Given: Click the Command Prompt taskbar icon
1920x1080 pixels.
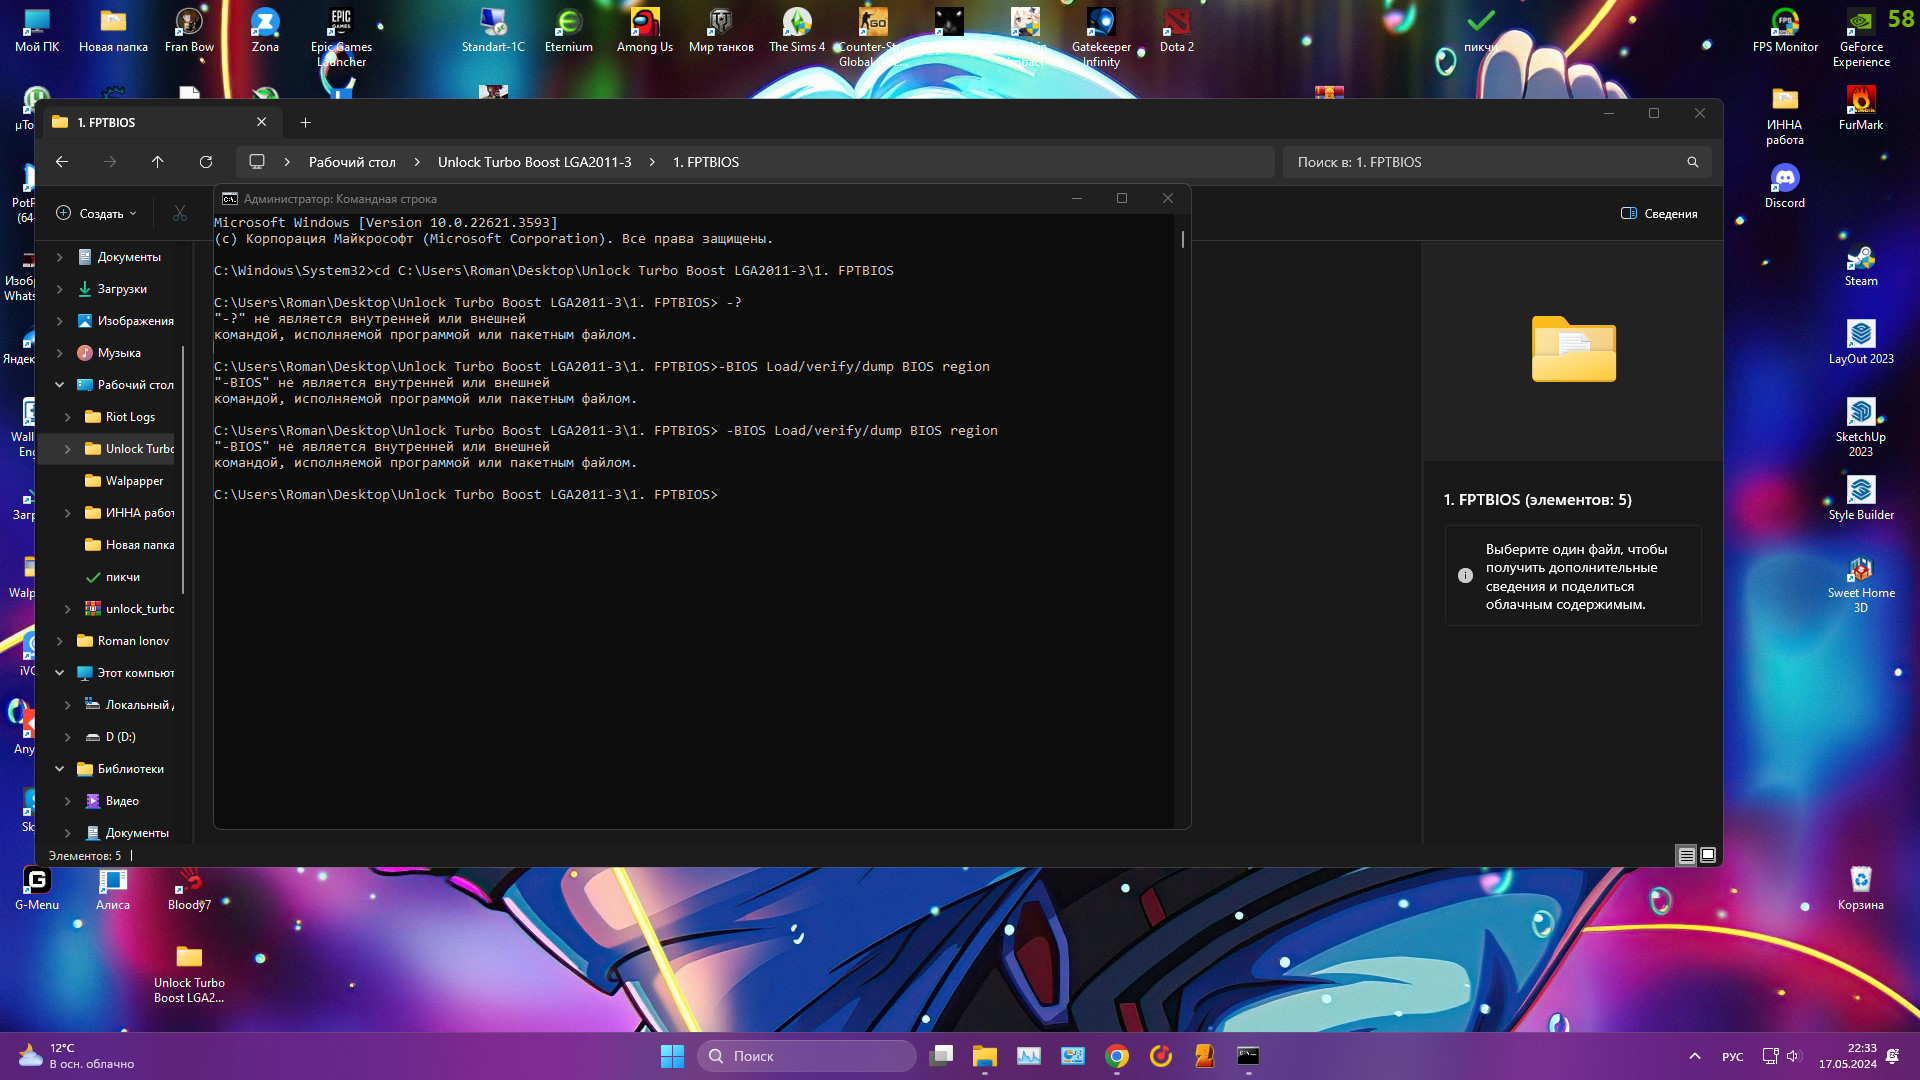Looking at the screenshot, I should click(x=1248, y=1056).
